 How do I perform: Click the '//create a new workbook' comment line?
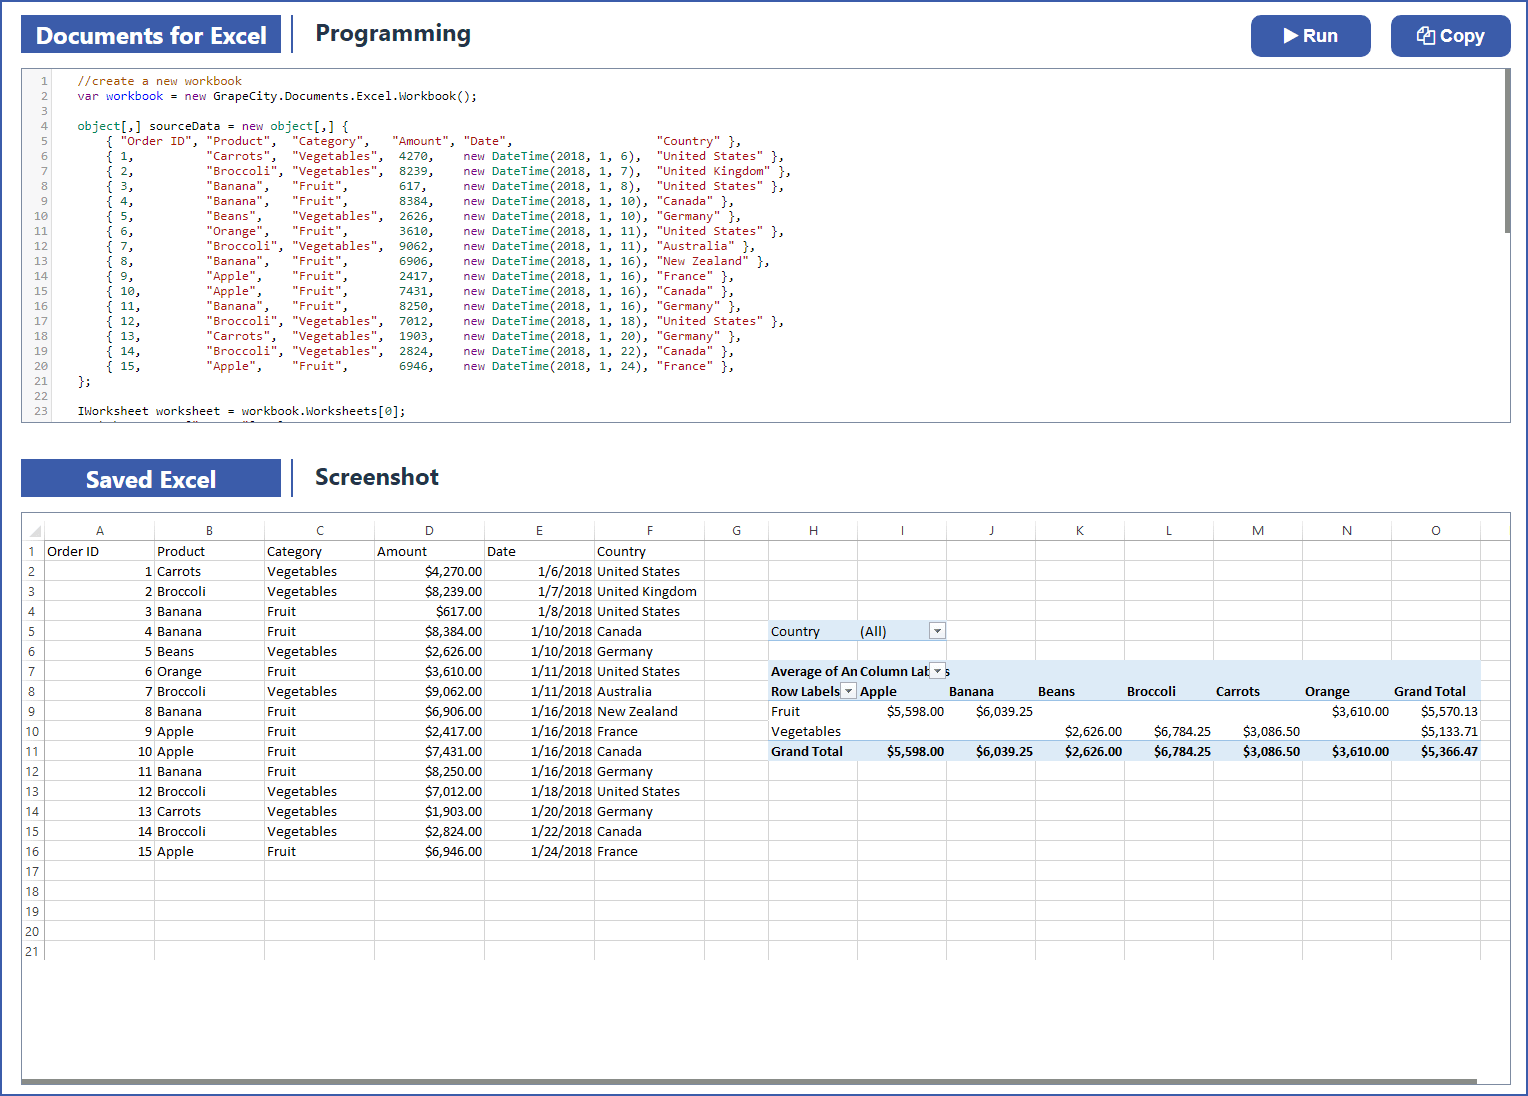pyautogui.click(x=160, y=81)
